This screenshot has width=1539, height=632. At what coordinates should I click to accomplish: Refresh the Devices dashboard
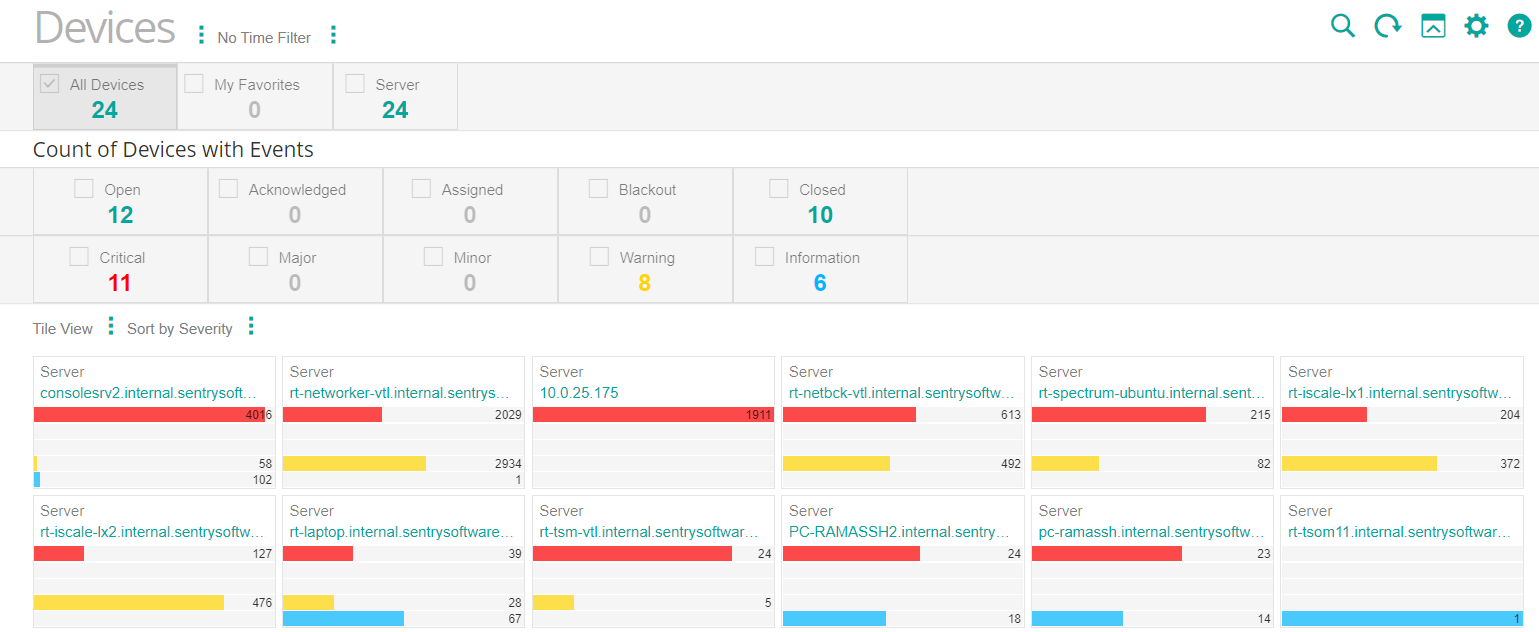[1388, 26]
